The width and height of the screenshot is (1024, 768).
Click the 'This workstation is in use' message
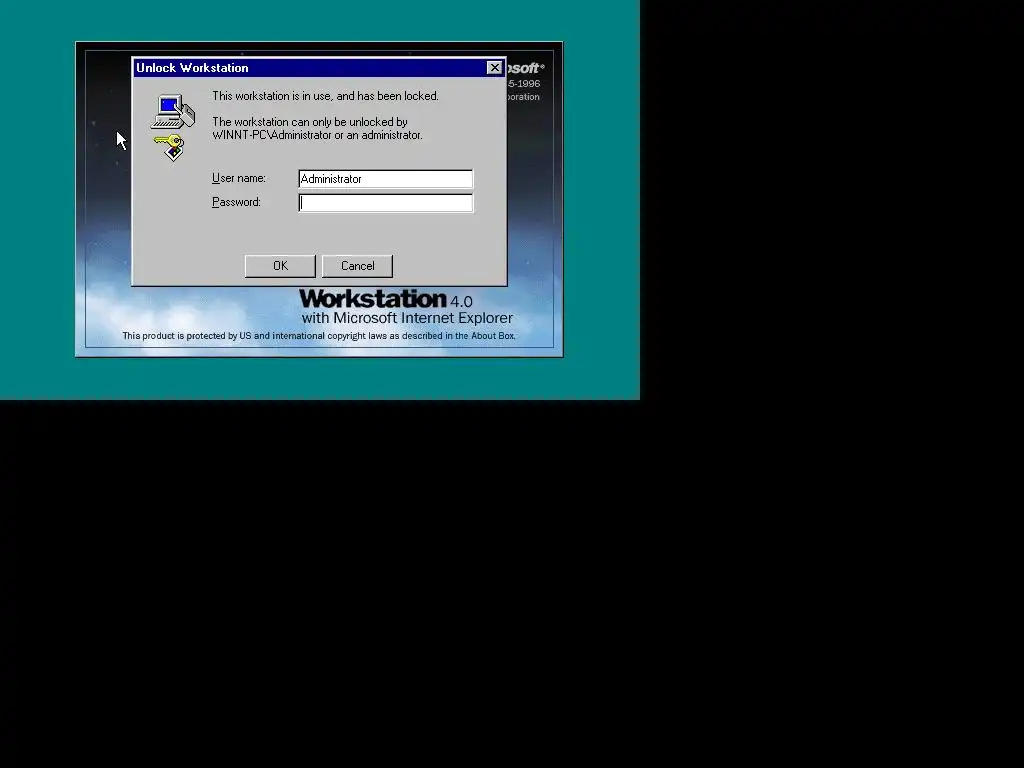(325, 96)
